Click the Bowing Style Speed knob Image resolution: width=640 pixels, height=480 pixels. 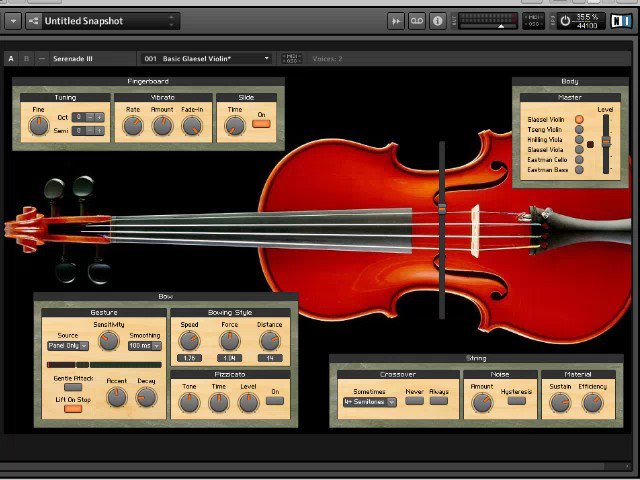click(189, 340)
